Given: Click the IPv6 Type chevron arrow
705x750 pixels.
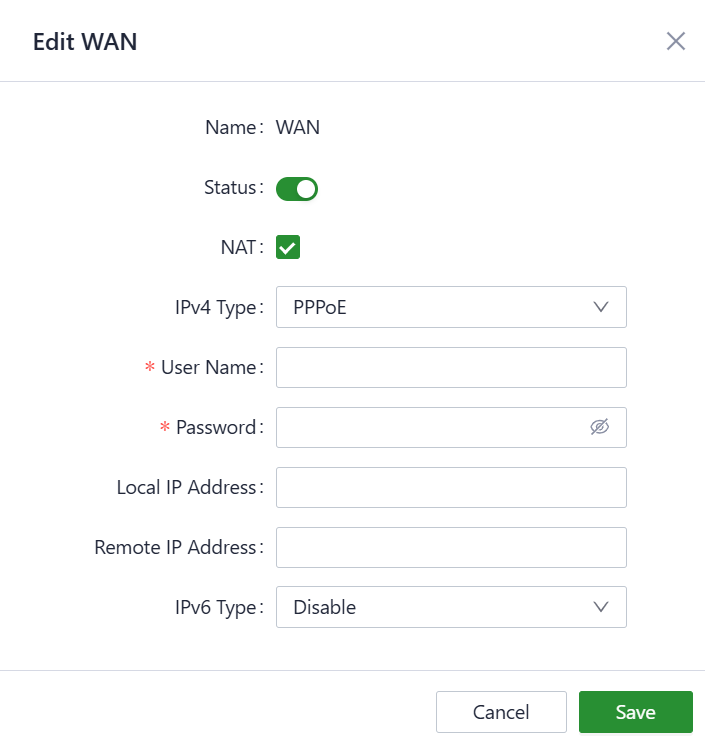Looking at the screenshot, I should click(x=601, y=607).
